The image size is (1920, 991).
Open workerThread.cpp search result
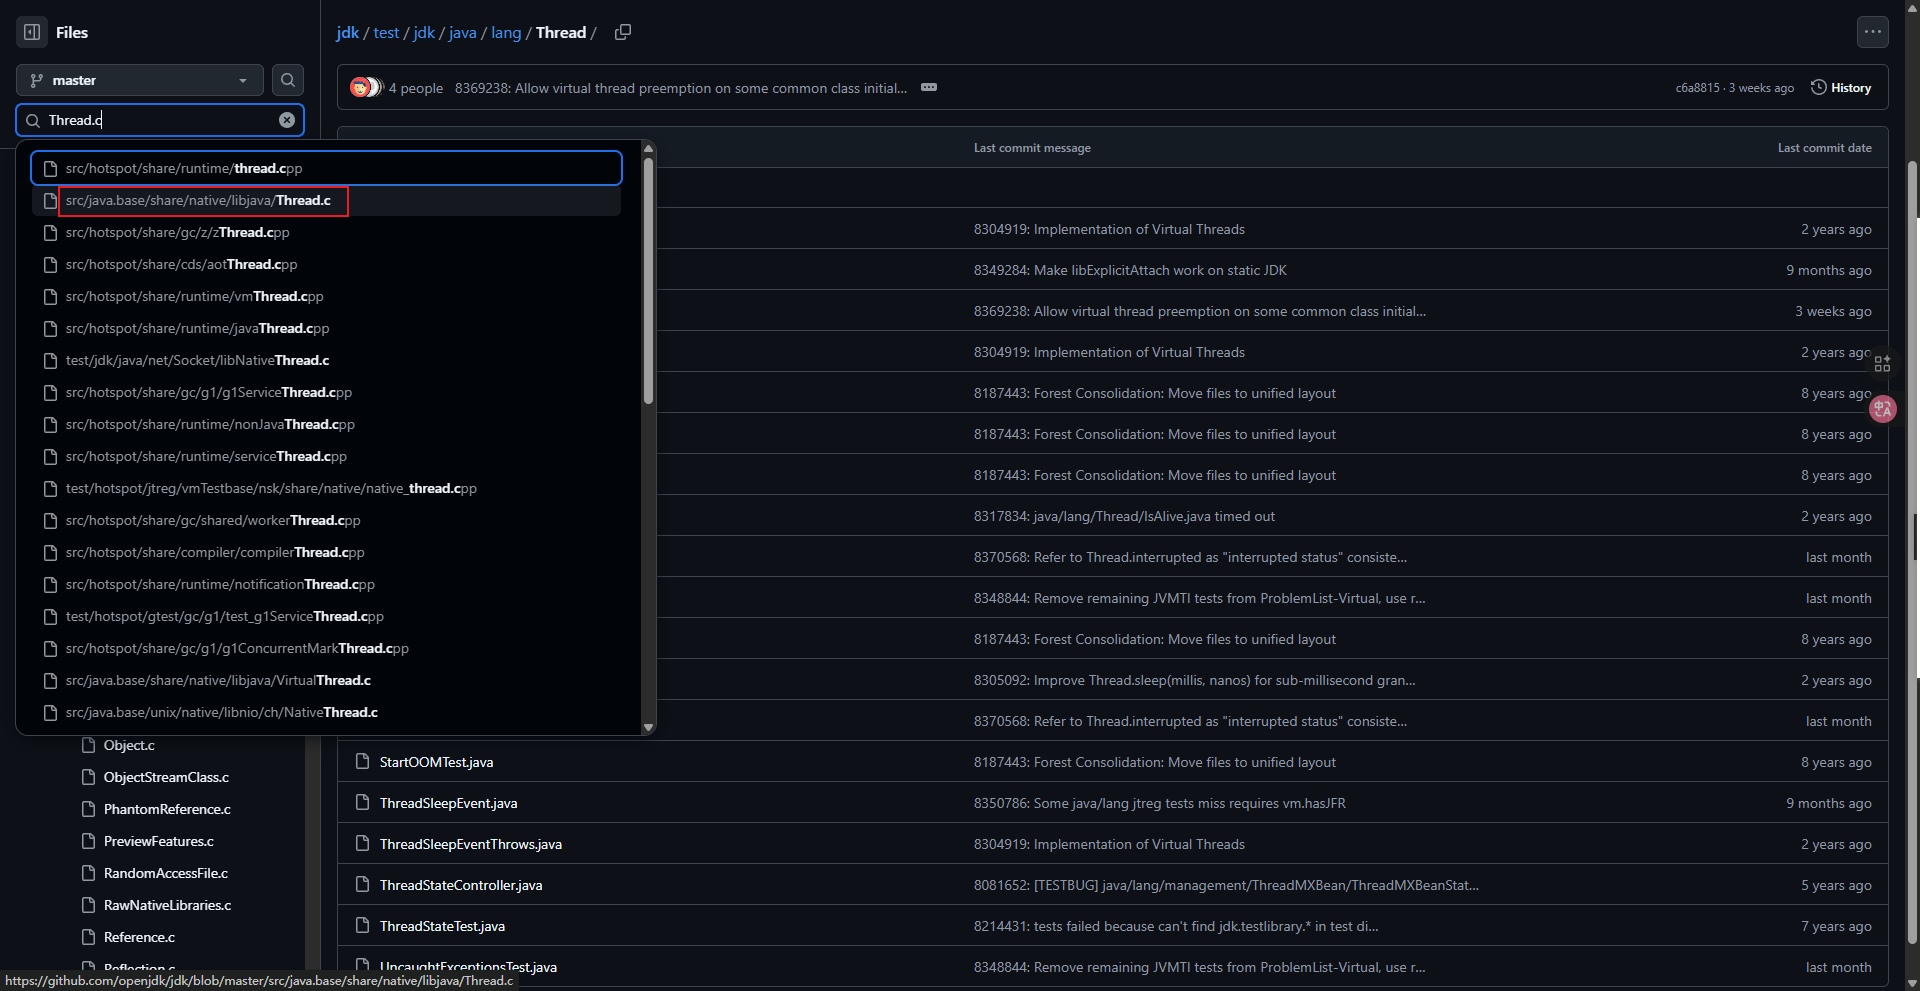point(326,520)
